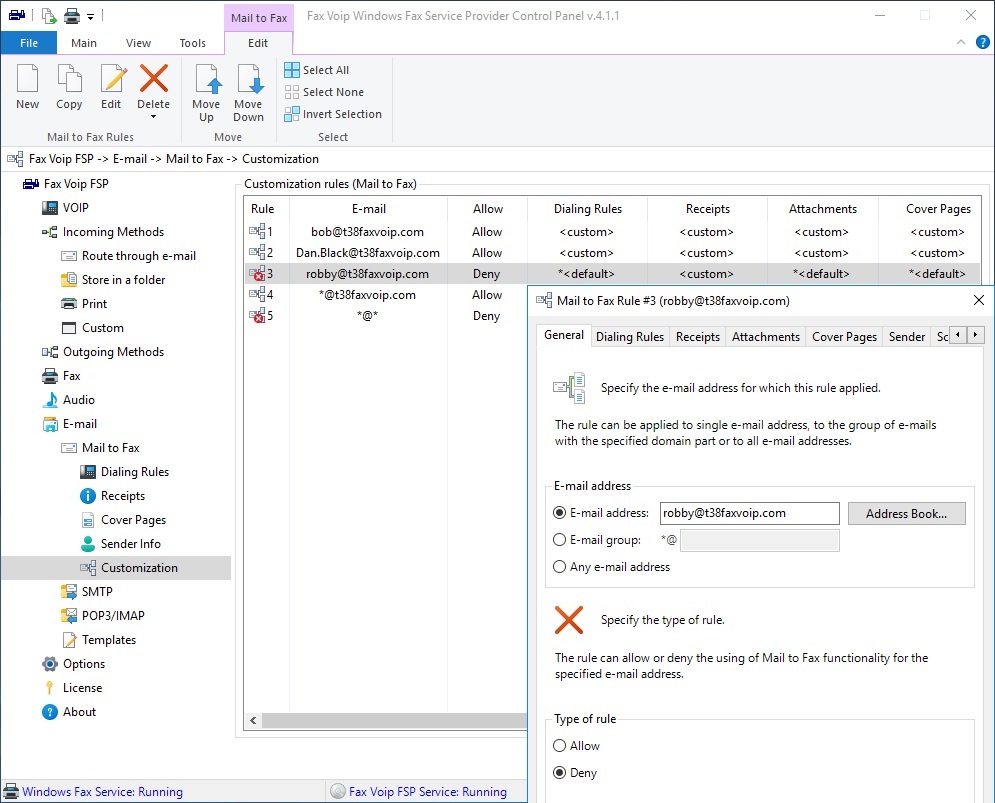The height and width of the screenshot is (803, 995).
Task: Click the tab scroll right arrow
Action: click(x=975, y=335)
